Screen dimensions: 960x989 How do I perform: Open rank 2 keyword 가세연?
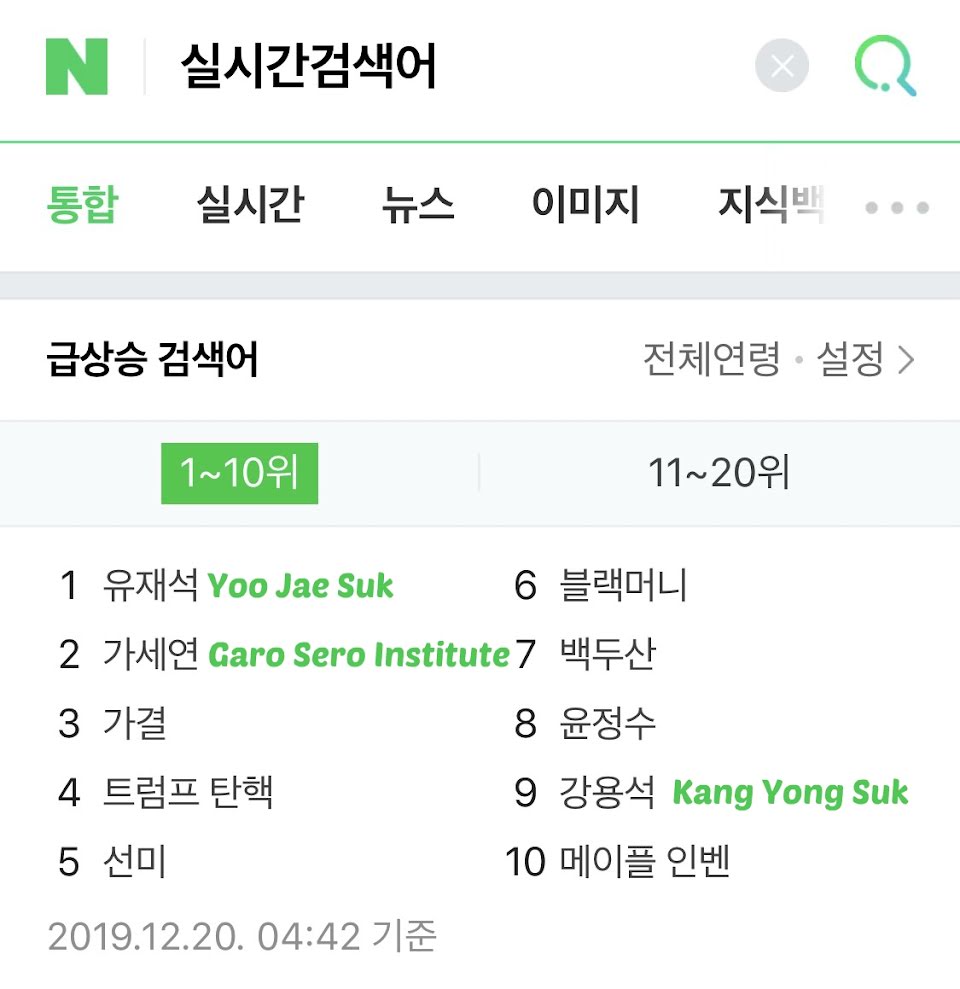click(x=150, y=654)
